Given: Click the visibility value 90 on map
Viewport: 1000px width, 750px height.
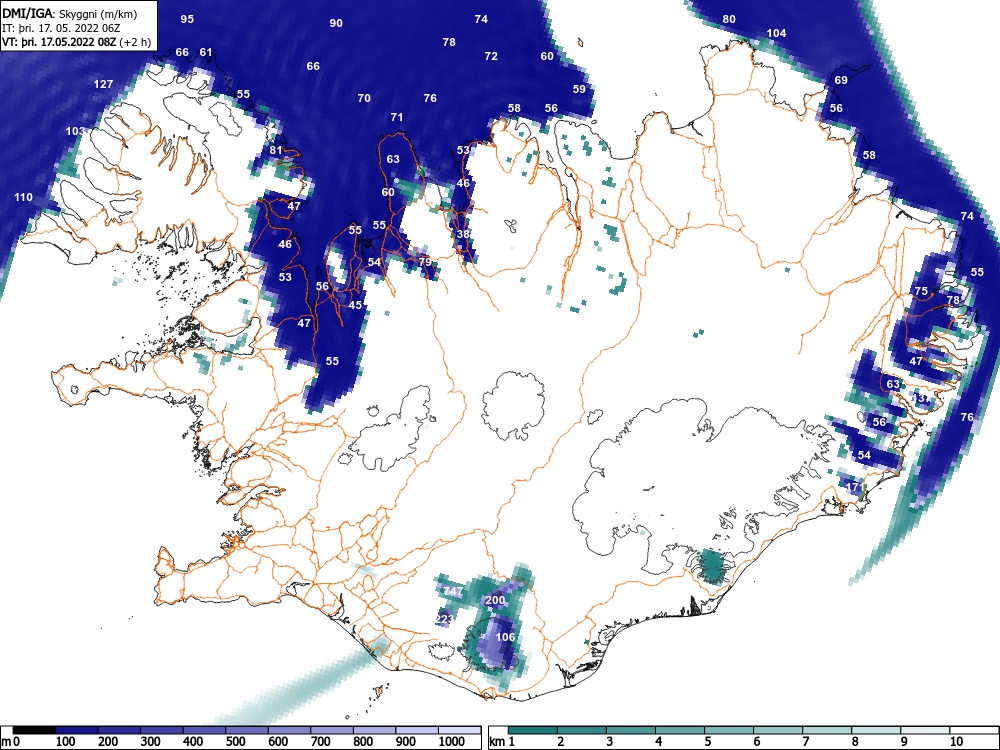Looking at the screenshot, I should pos(336,23).
